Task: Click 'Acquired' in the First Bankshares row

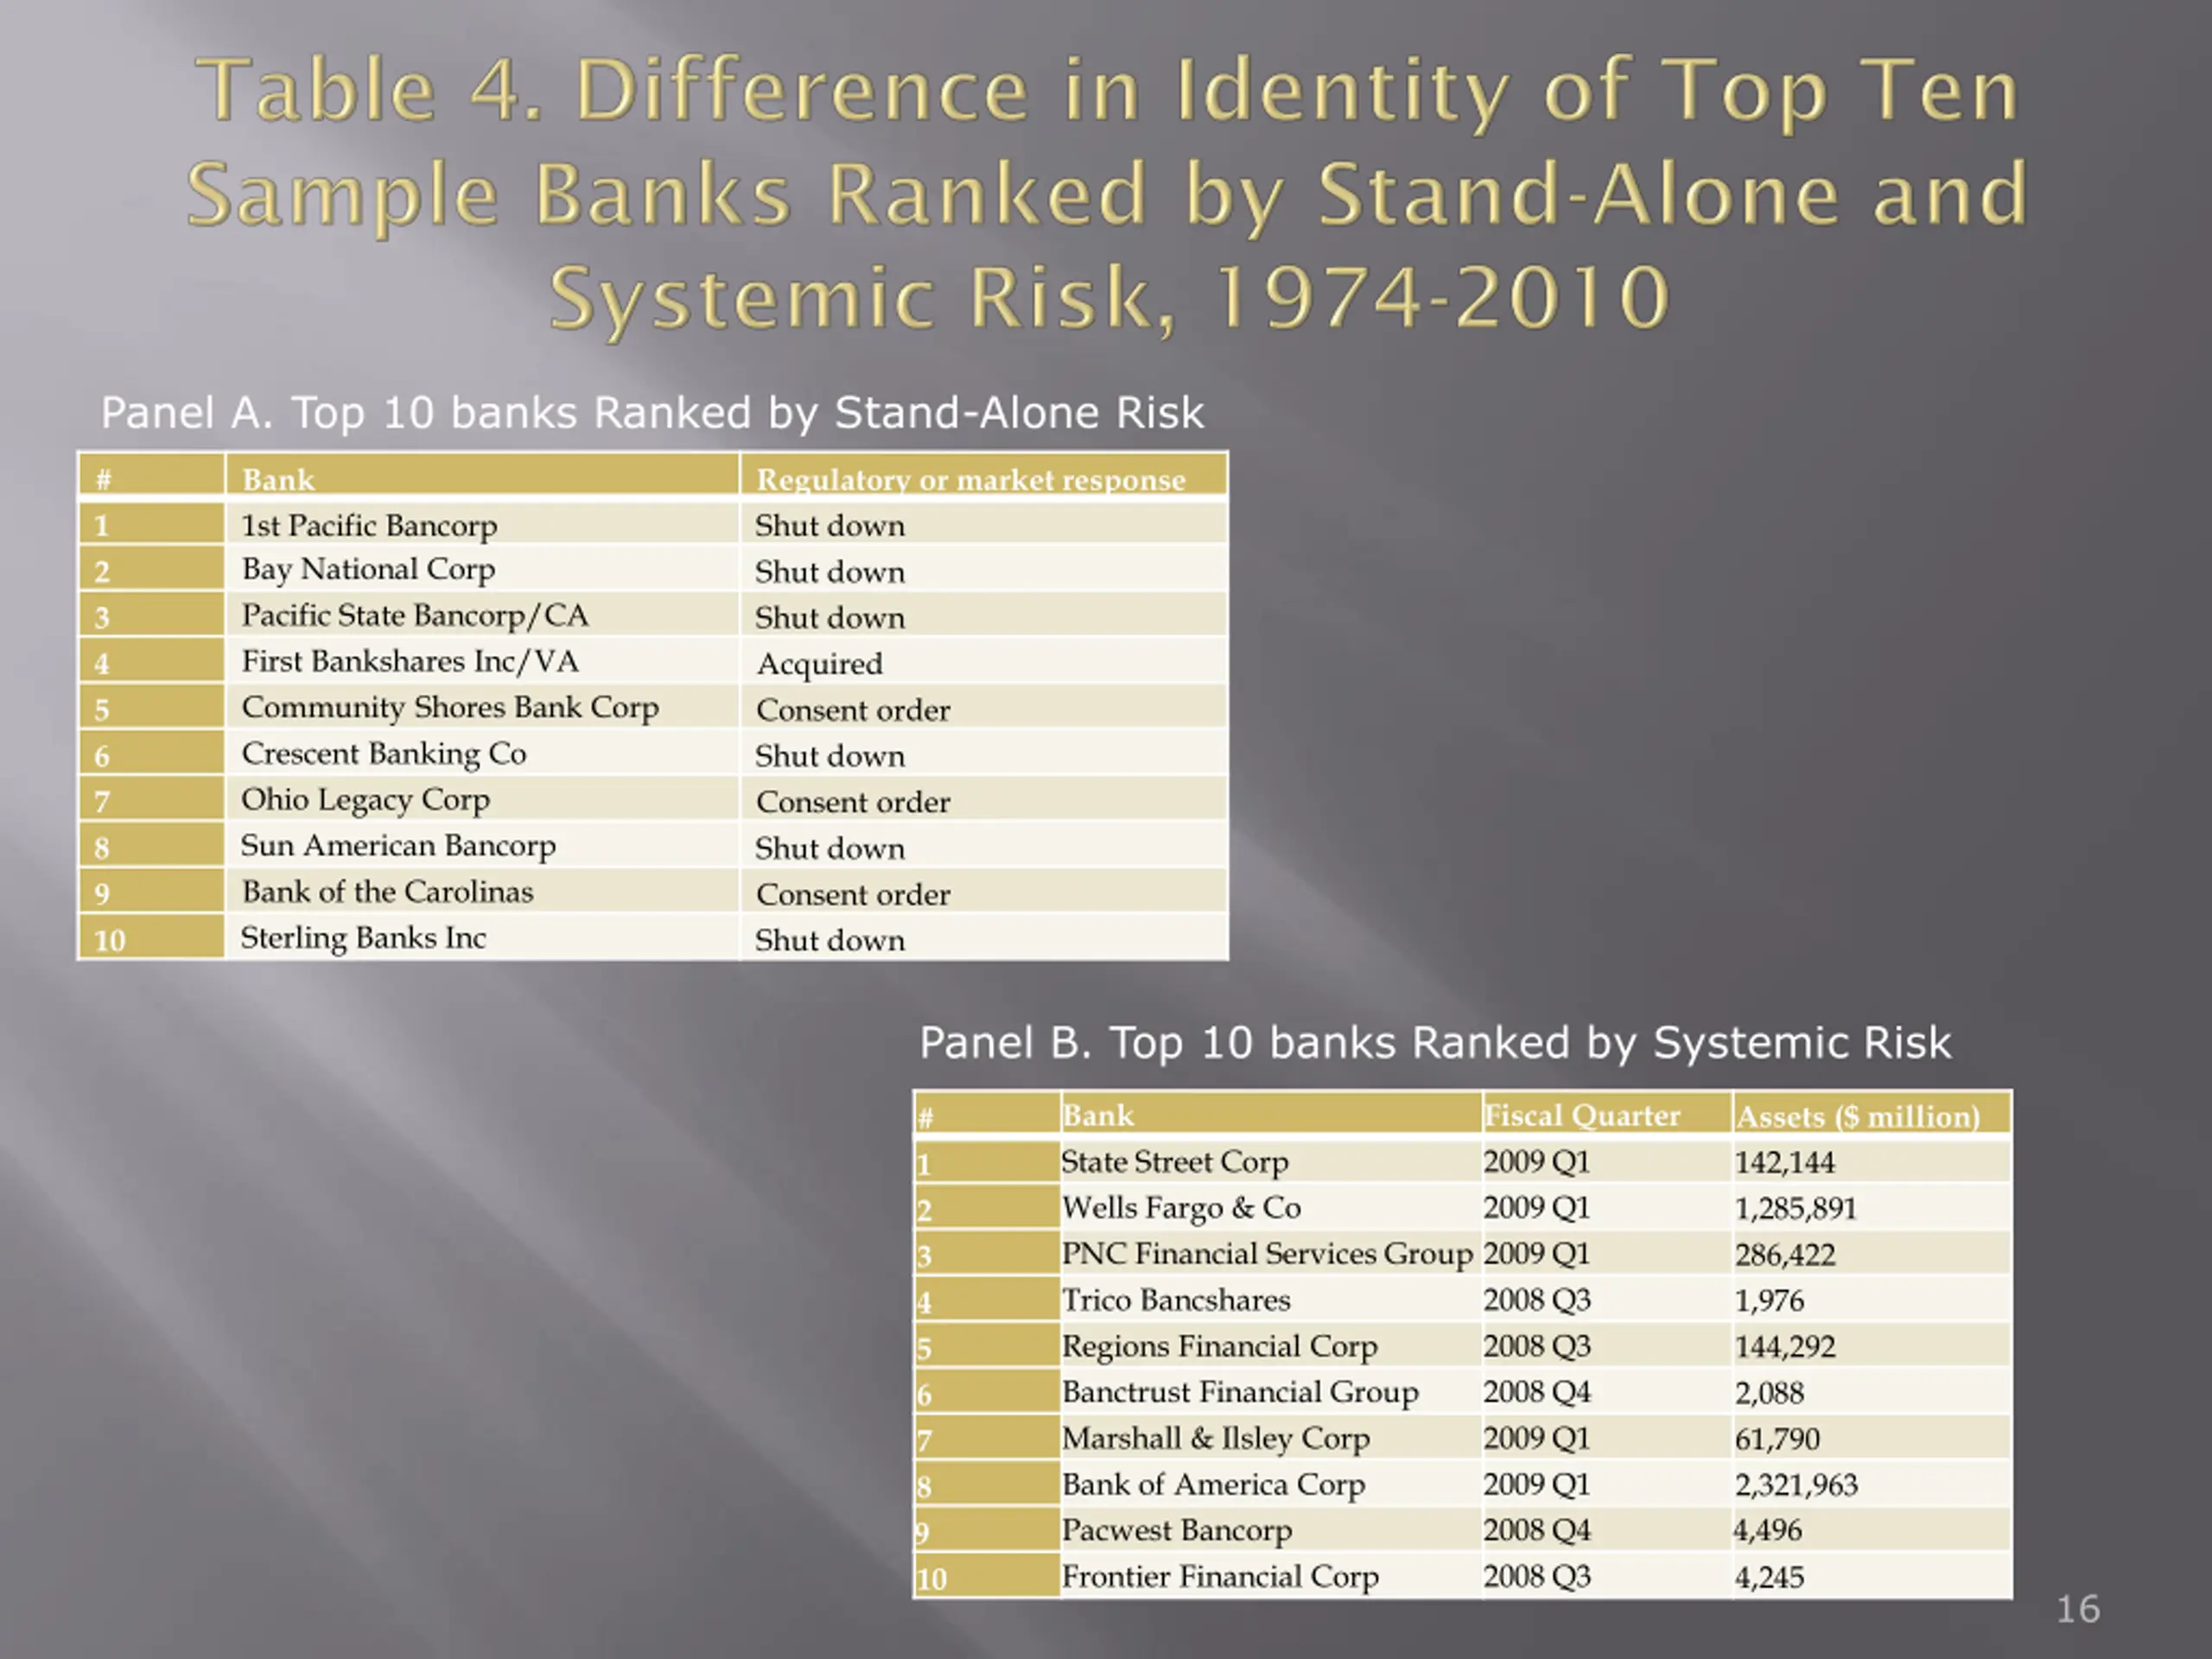Action: pyautogui.click(x=819, y=664)
